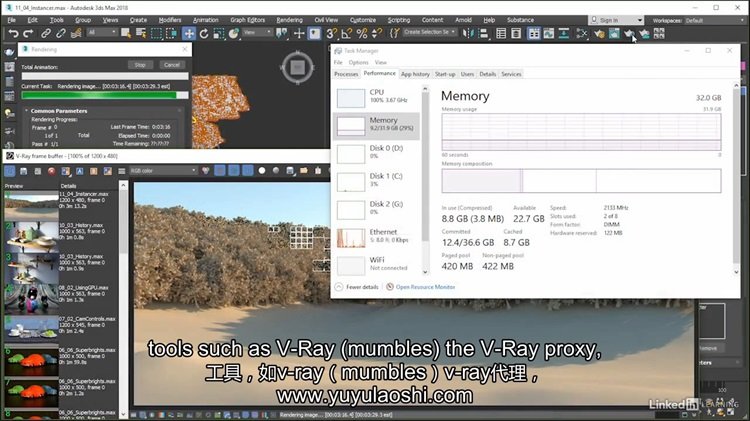Select the Link tool icon
This screenshot has width=750, height=421.
(x=45, y=33)
